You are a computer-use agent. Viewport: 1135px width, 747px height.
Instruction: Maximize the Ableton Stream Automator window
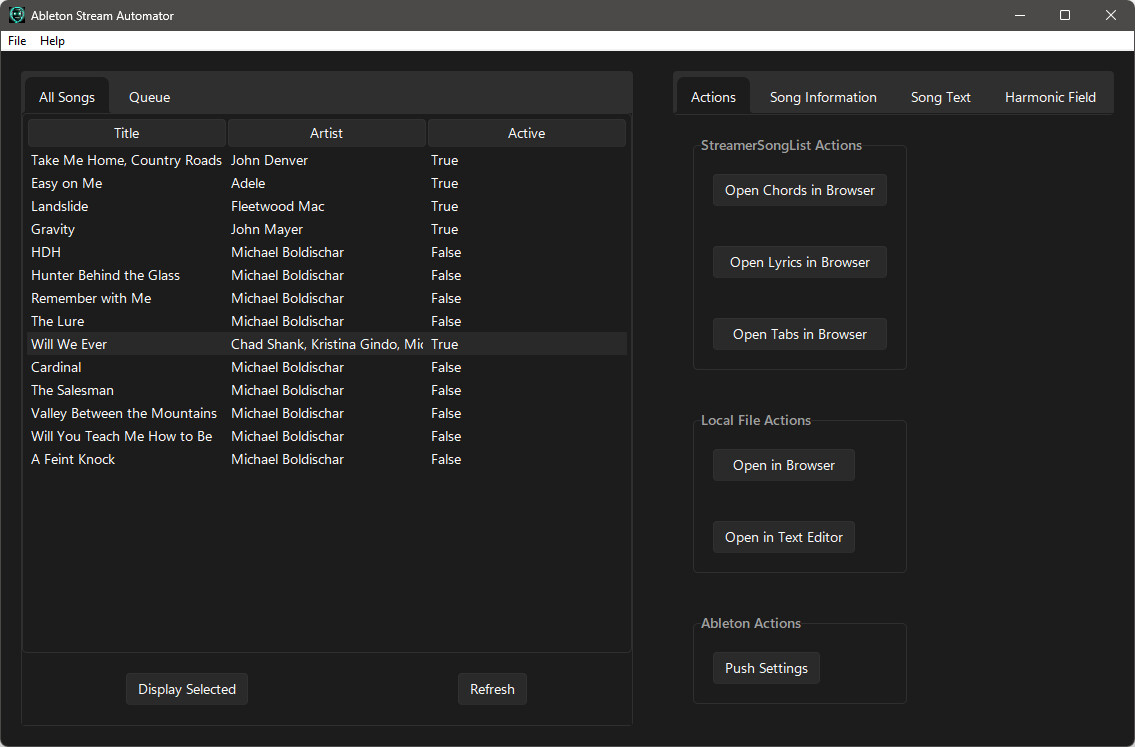(x=1065, y=15)
